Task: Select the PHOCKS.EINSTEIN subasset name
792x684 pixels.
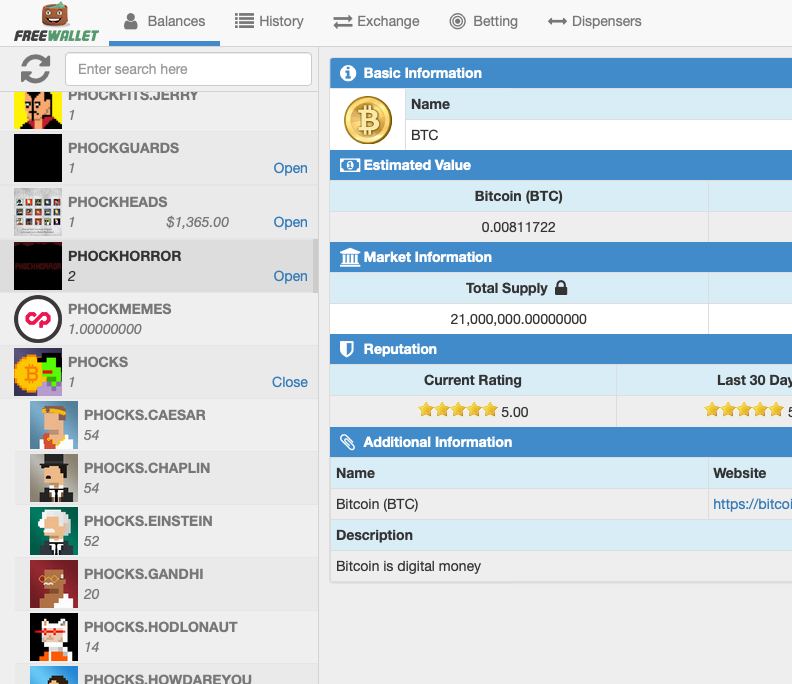Action: [148, 521]
